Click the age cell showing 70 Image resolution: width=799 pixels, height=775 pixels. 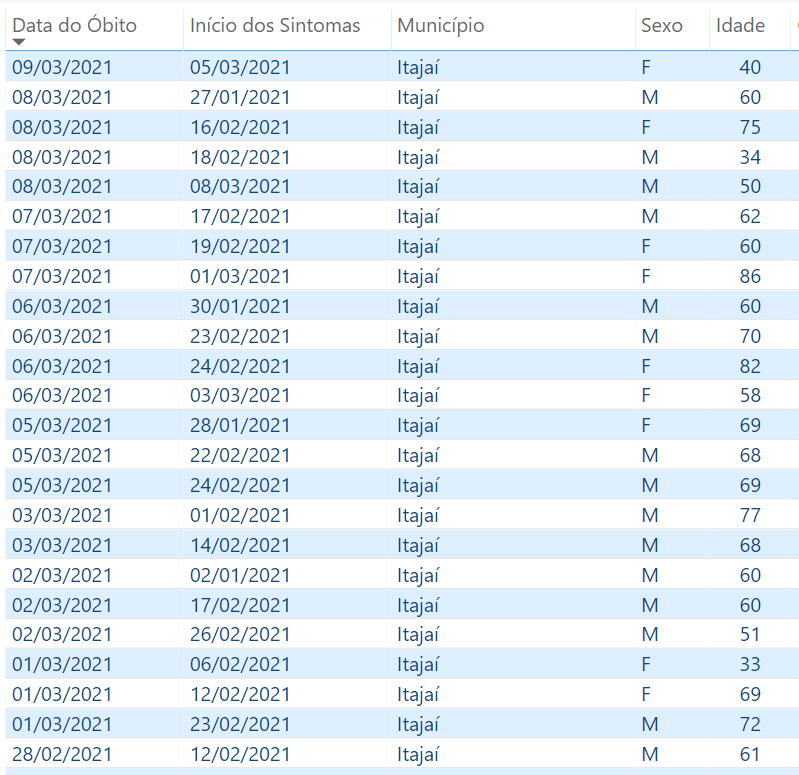(750, 336)
